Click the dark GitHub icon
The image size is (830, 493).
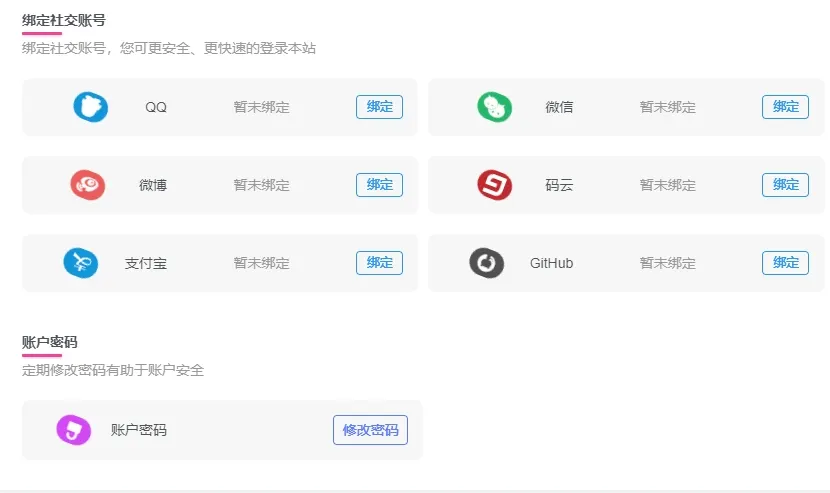pos(486,263)
